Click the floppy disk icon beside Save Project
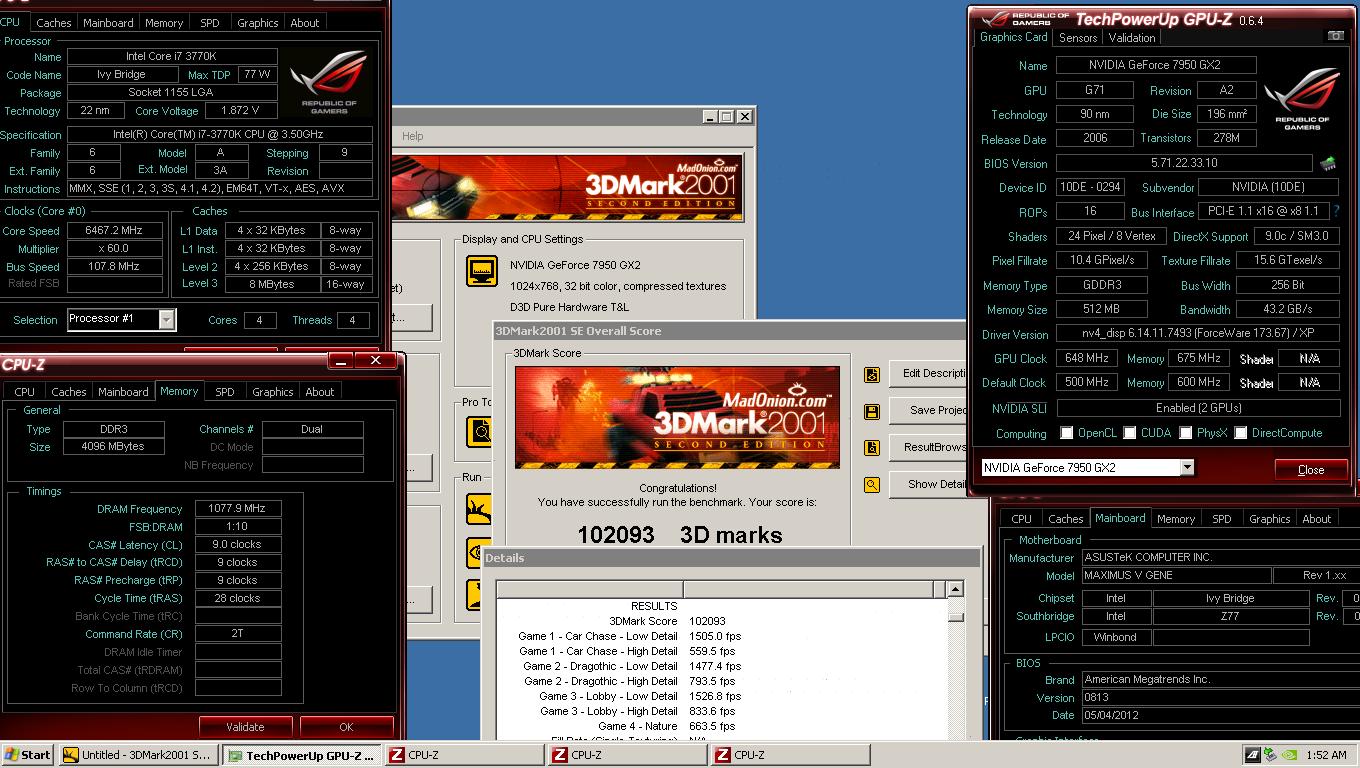This screenshot has height=768, width=1360. [x=872, y=411]
